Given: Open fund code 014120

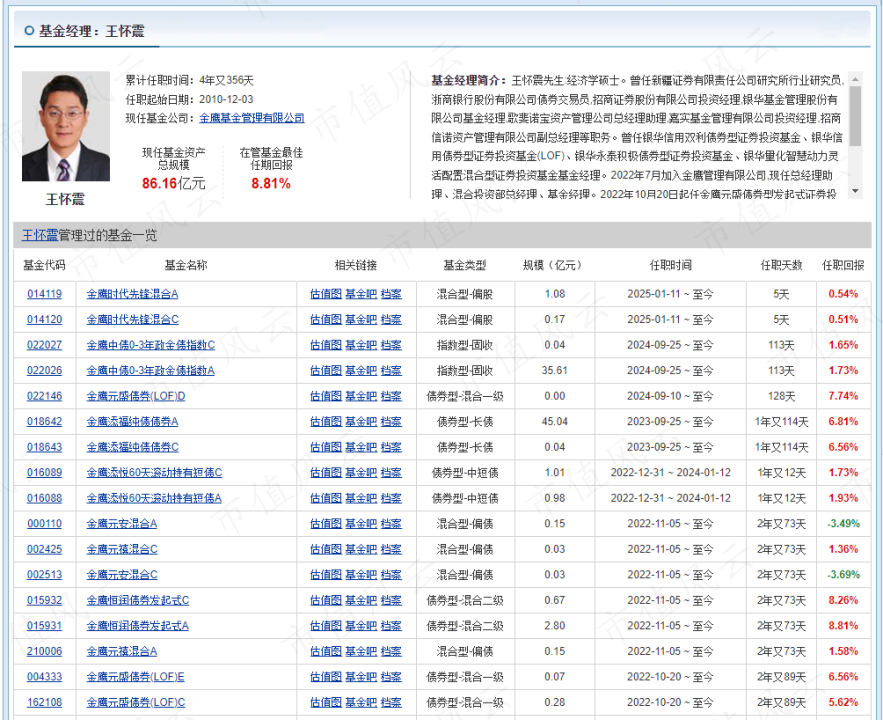Looking at the screenshot, I should (44, 320).
